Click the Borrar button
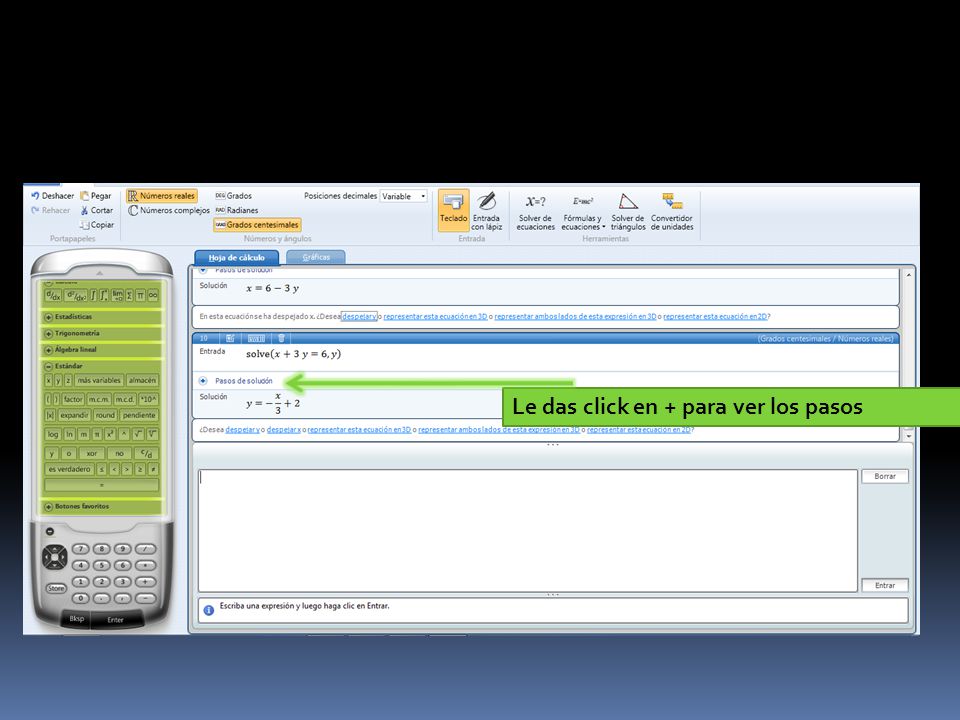 pyautogui.click(x=885, y=476)
